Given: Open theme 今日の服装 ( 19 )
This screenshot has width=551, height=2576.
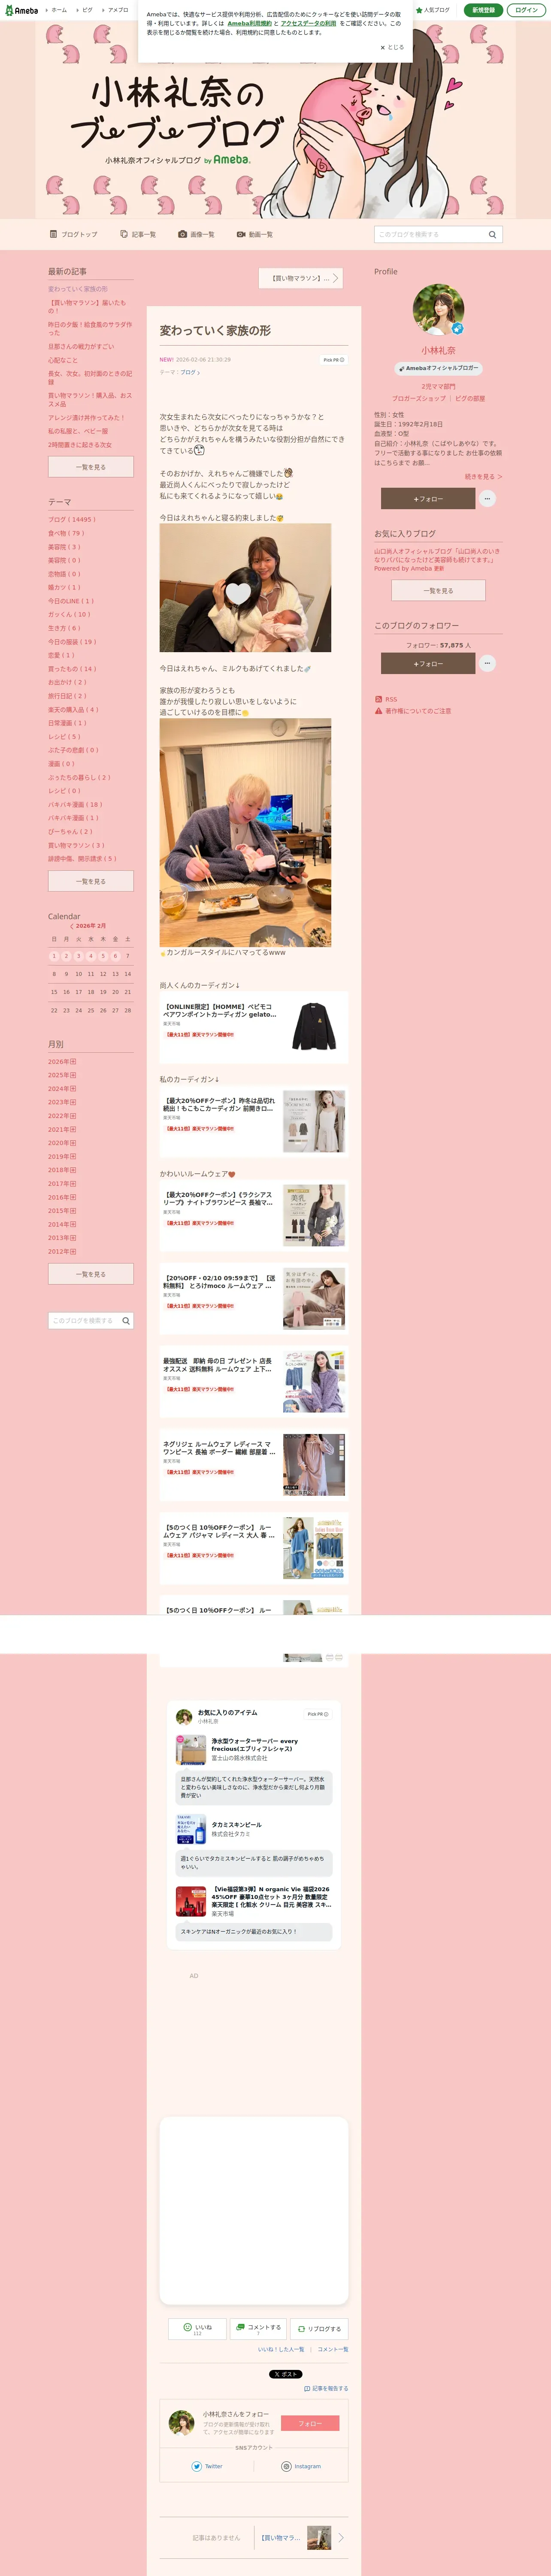Looking at the screenshot, I should click(x=72, y=642).
